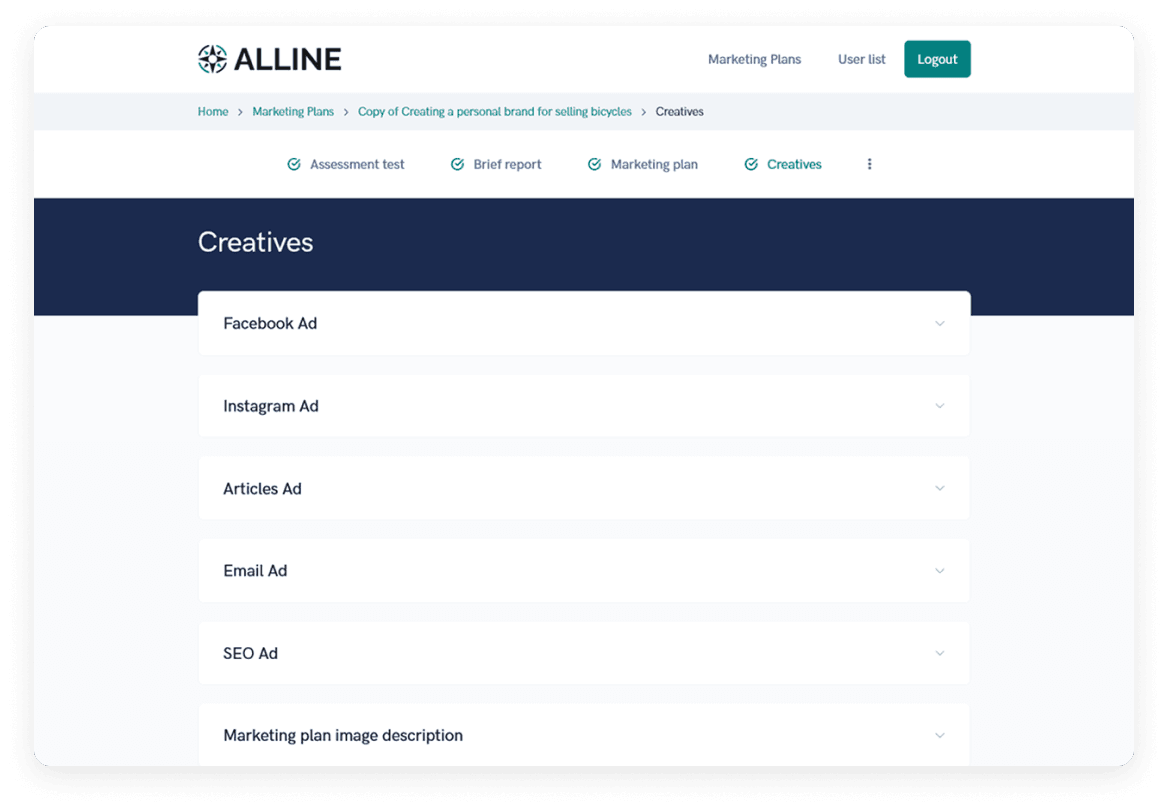The image size is (1167, 807).
Task: Go to User list page
Action: pos(861,59)
